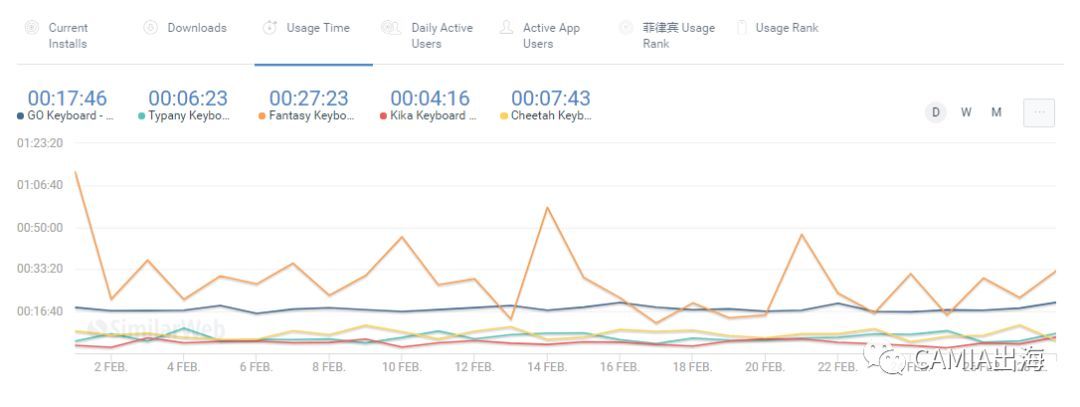The height and width of the screenshot is (407, 1080).
Task: Open the Daily Active Users tab
Action: pyautogui.click(x=441, y=36)
